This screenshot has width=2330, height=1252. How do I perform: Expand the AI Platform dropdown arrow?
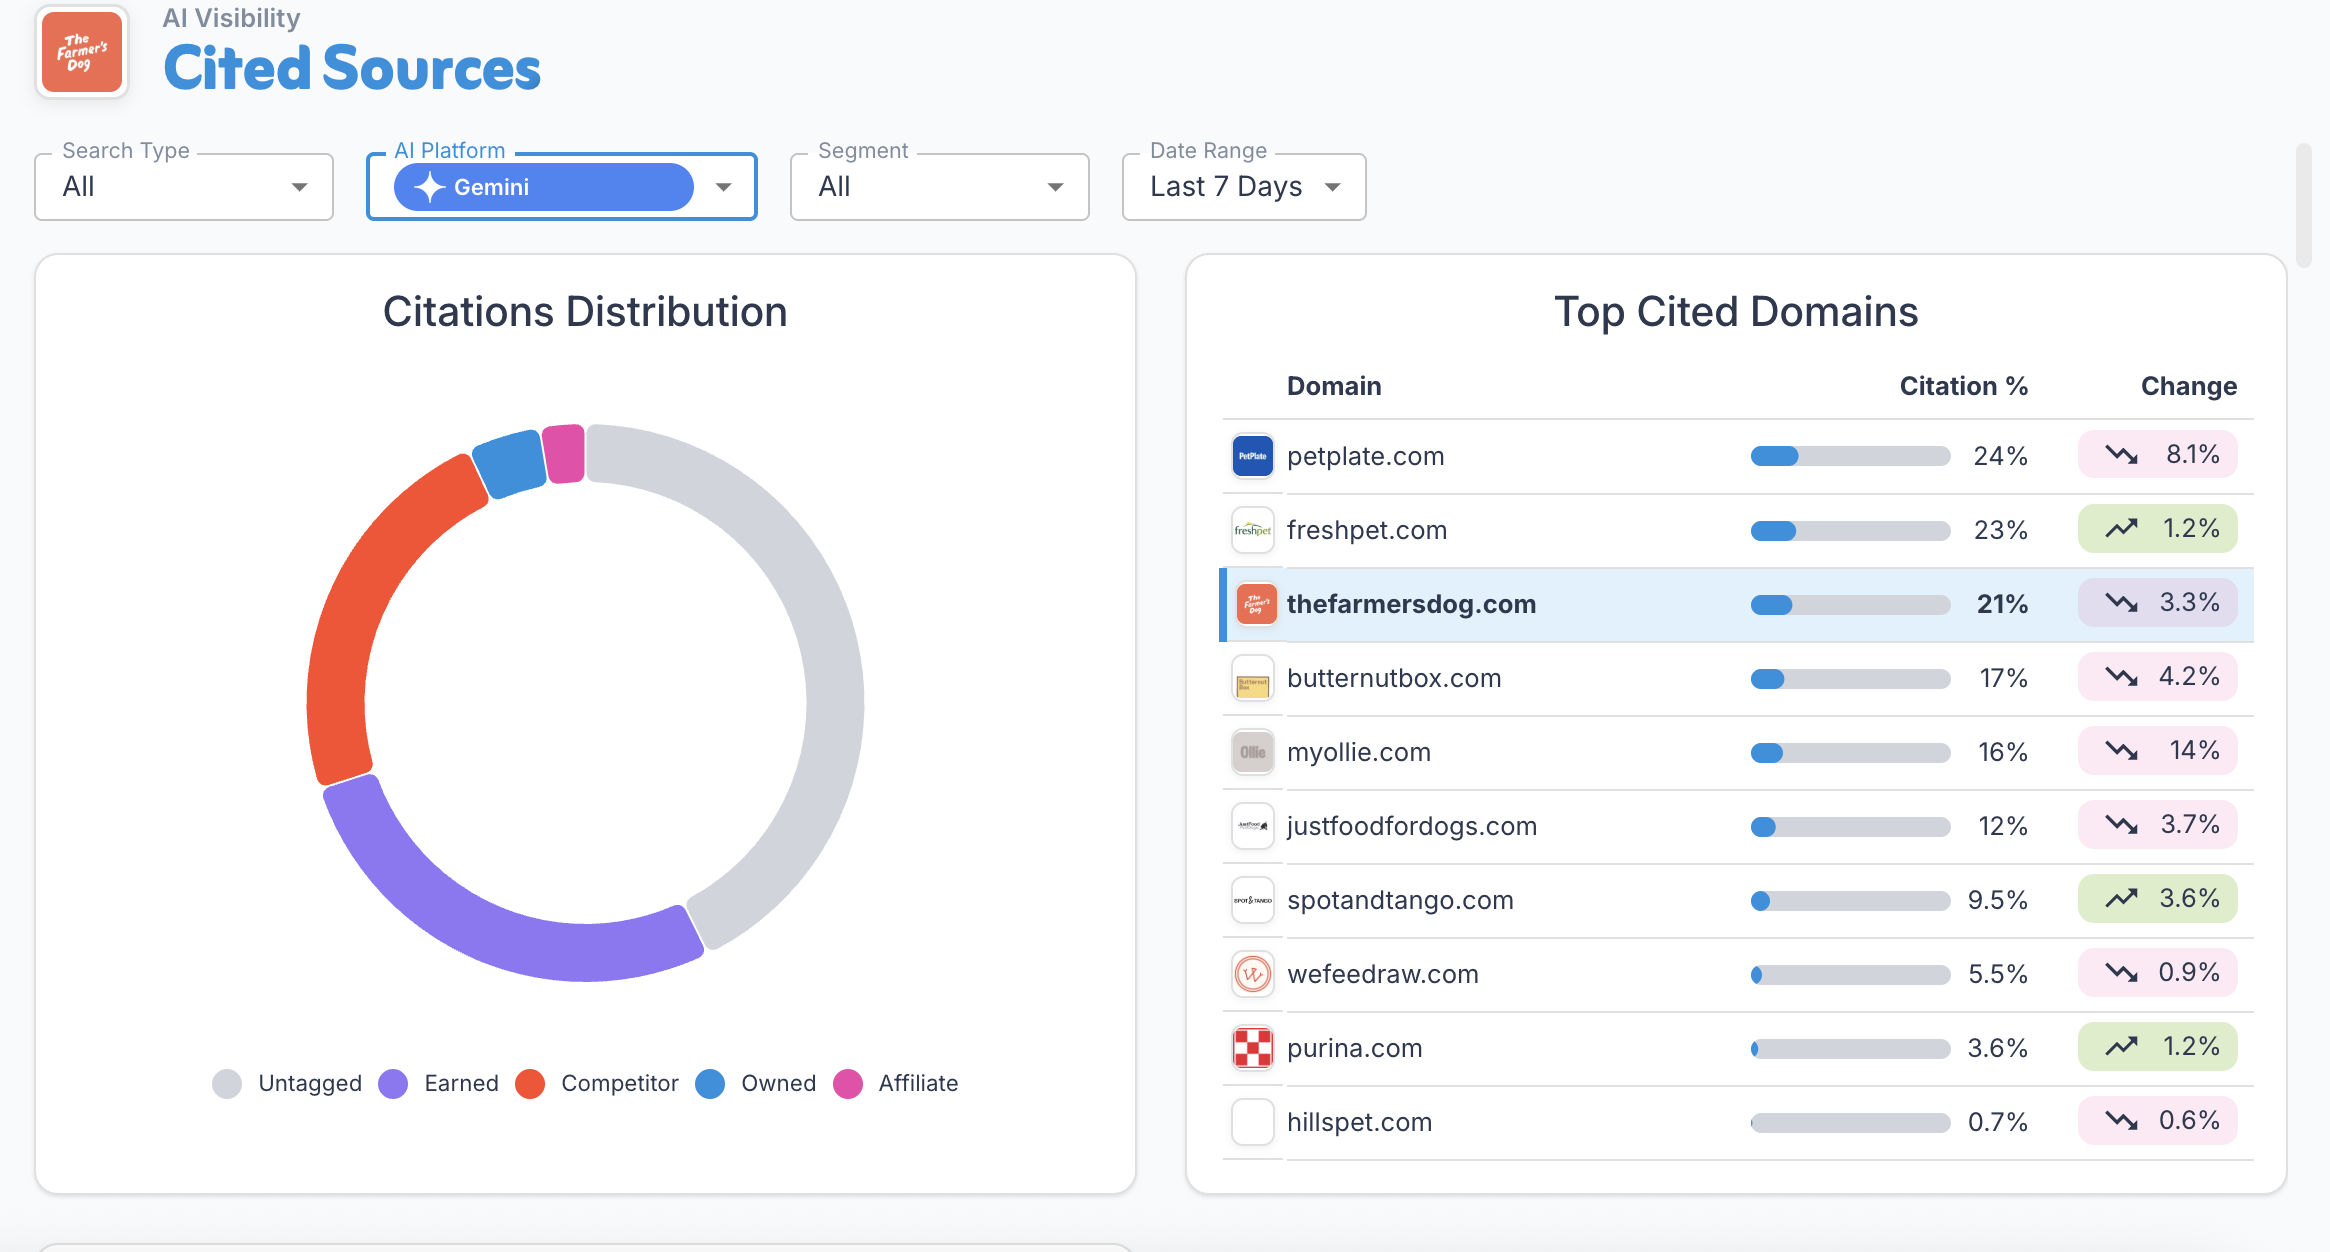[724, 187]
